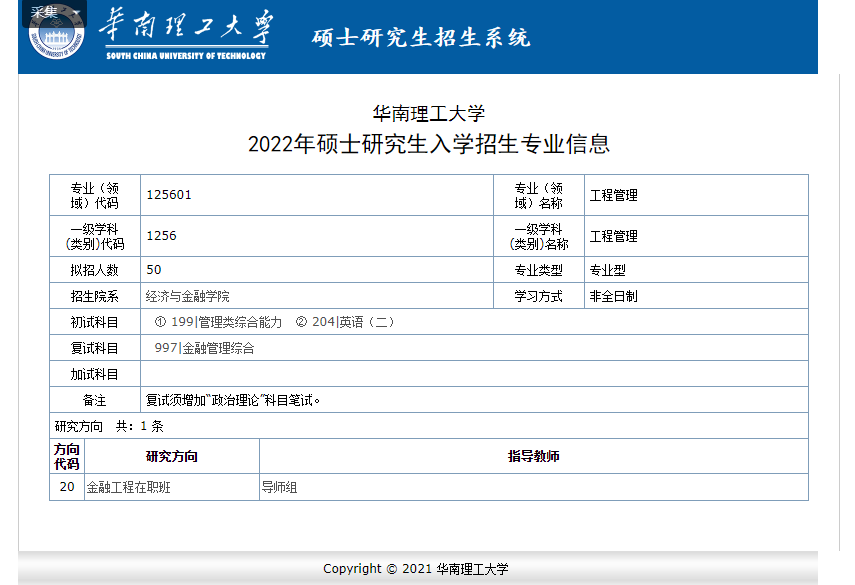Image resolution: width=855 pixels, height=585 pixels.
Task: Click the 备注 label cell
Action: (95, 401)
